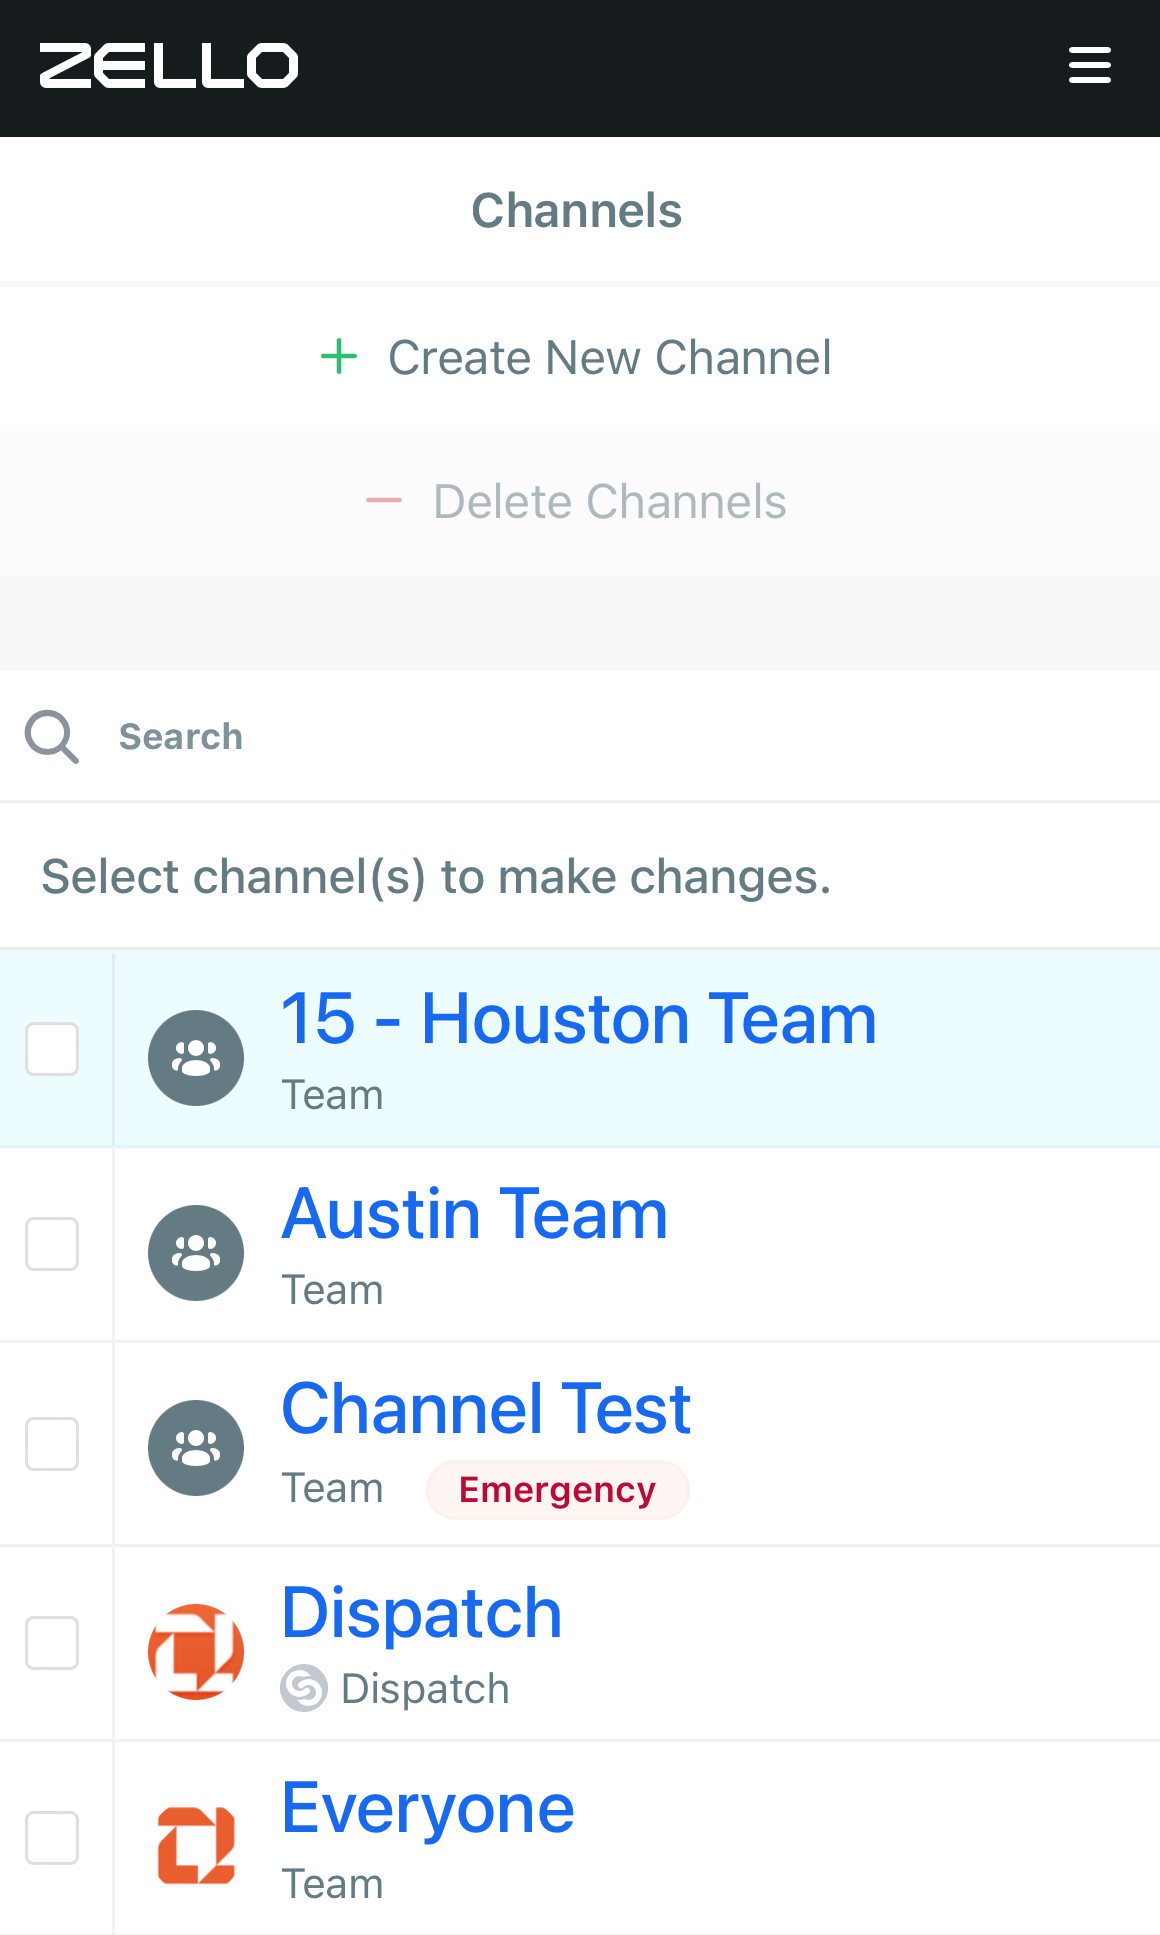Click the Everyone channel avatar

click(196, 1846)
